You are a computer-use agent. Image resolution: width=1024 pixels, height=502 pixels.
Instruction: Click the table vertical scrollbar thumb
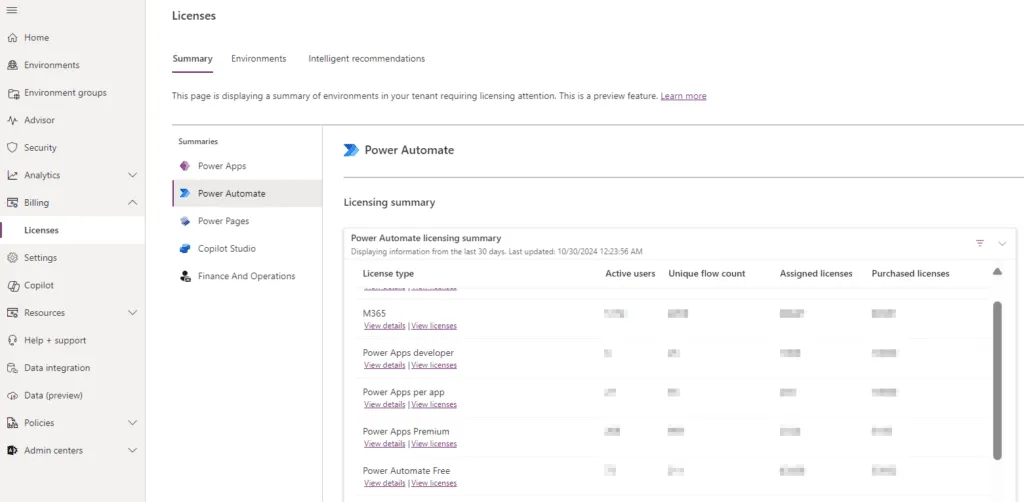click(x=997, y=381)
